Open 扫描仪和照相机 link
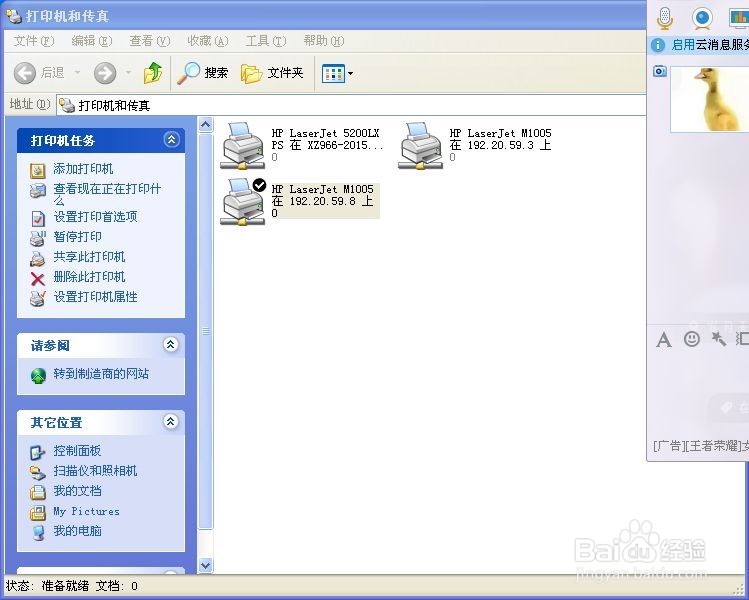 96,471
